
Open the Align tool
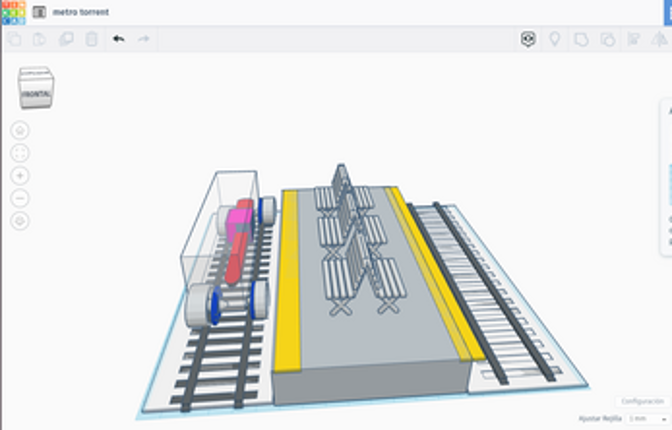coord(633,39)
